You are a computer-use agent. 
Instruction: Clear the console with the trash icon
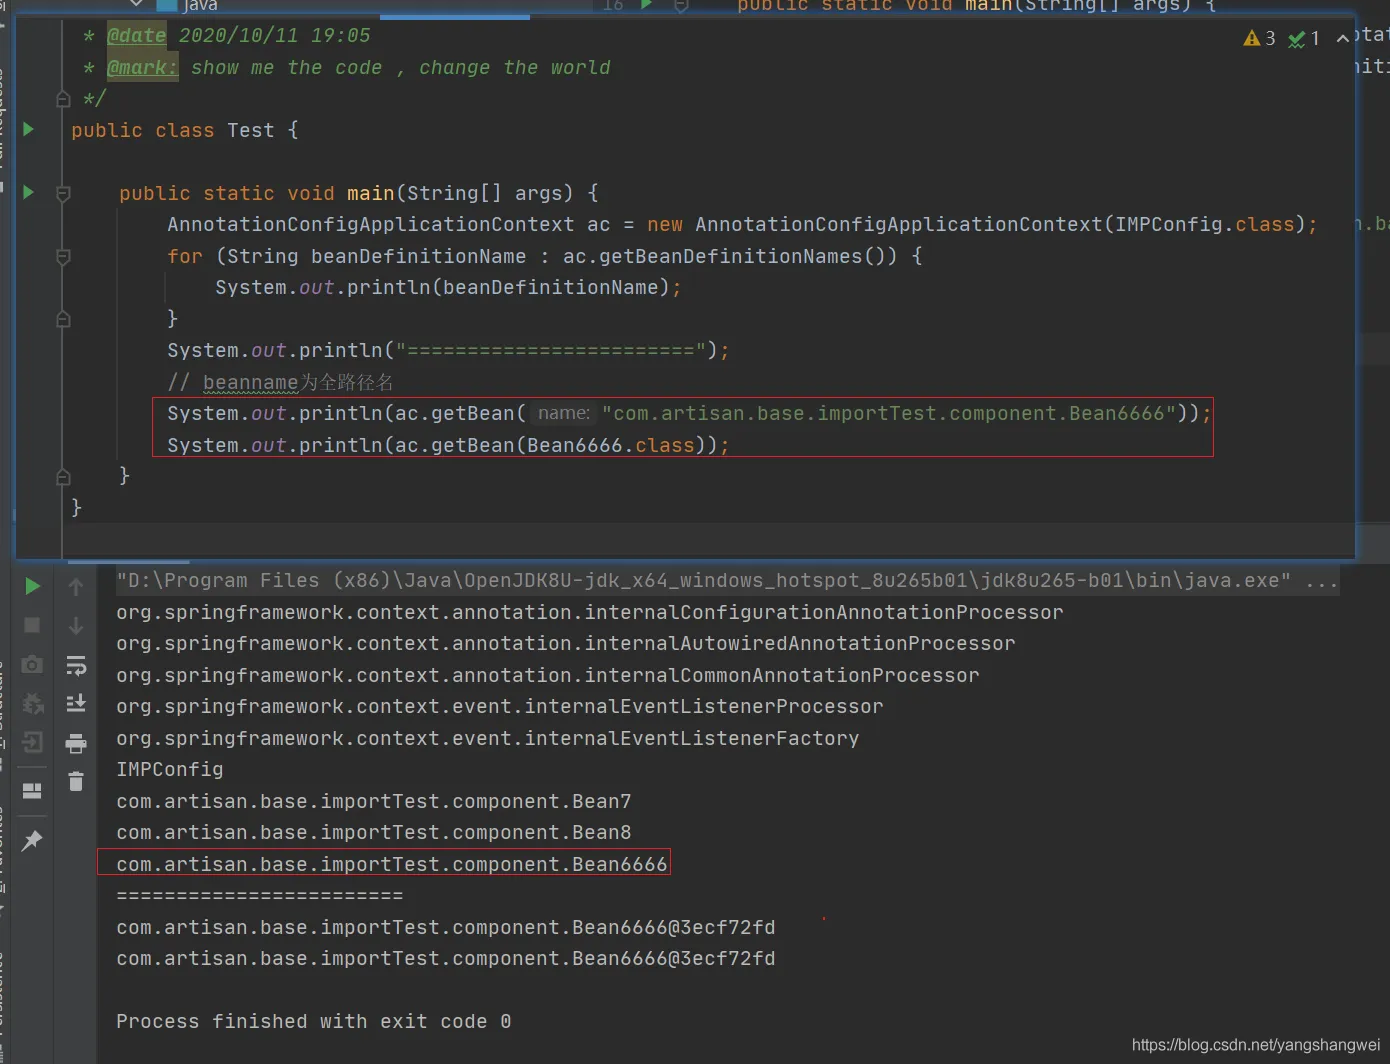76,781
